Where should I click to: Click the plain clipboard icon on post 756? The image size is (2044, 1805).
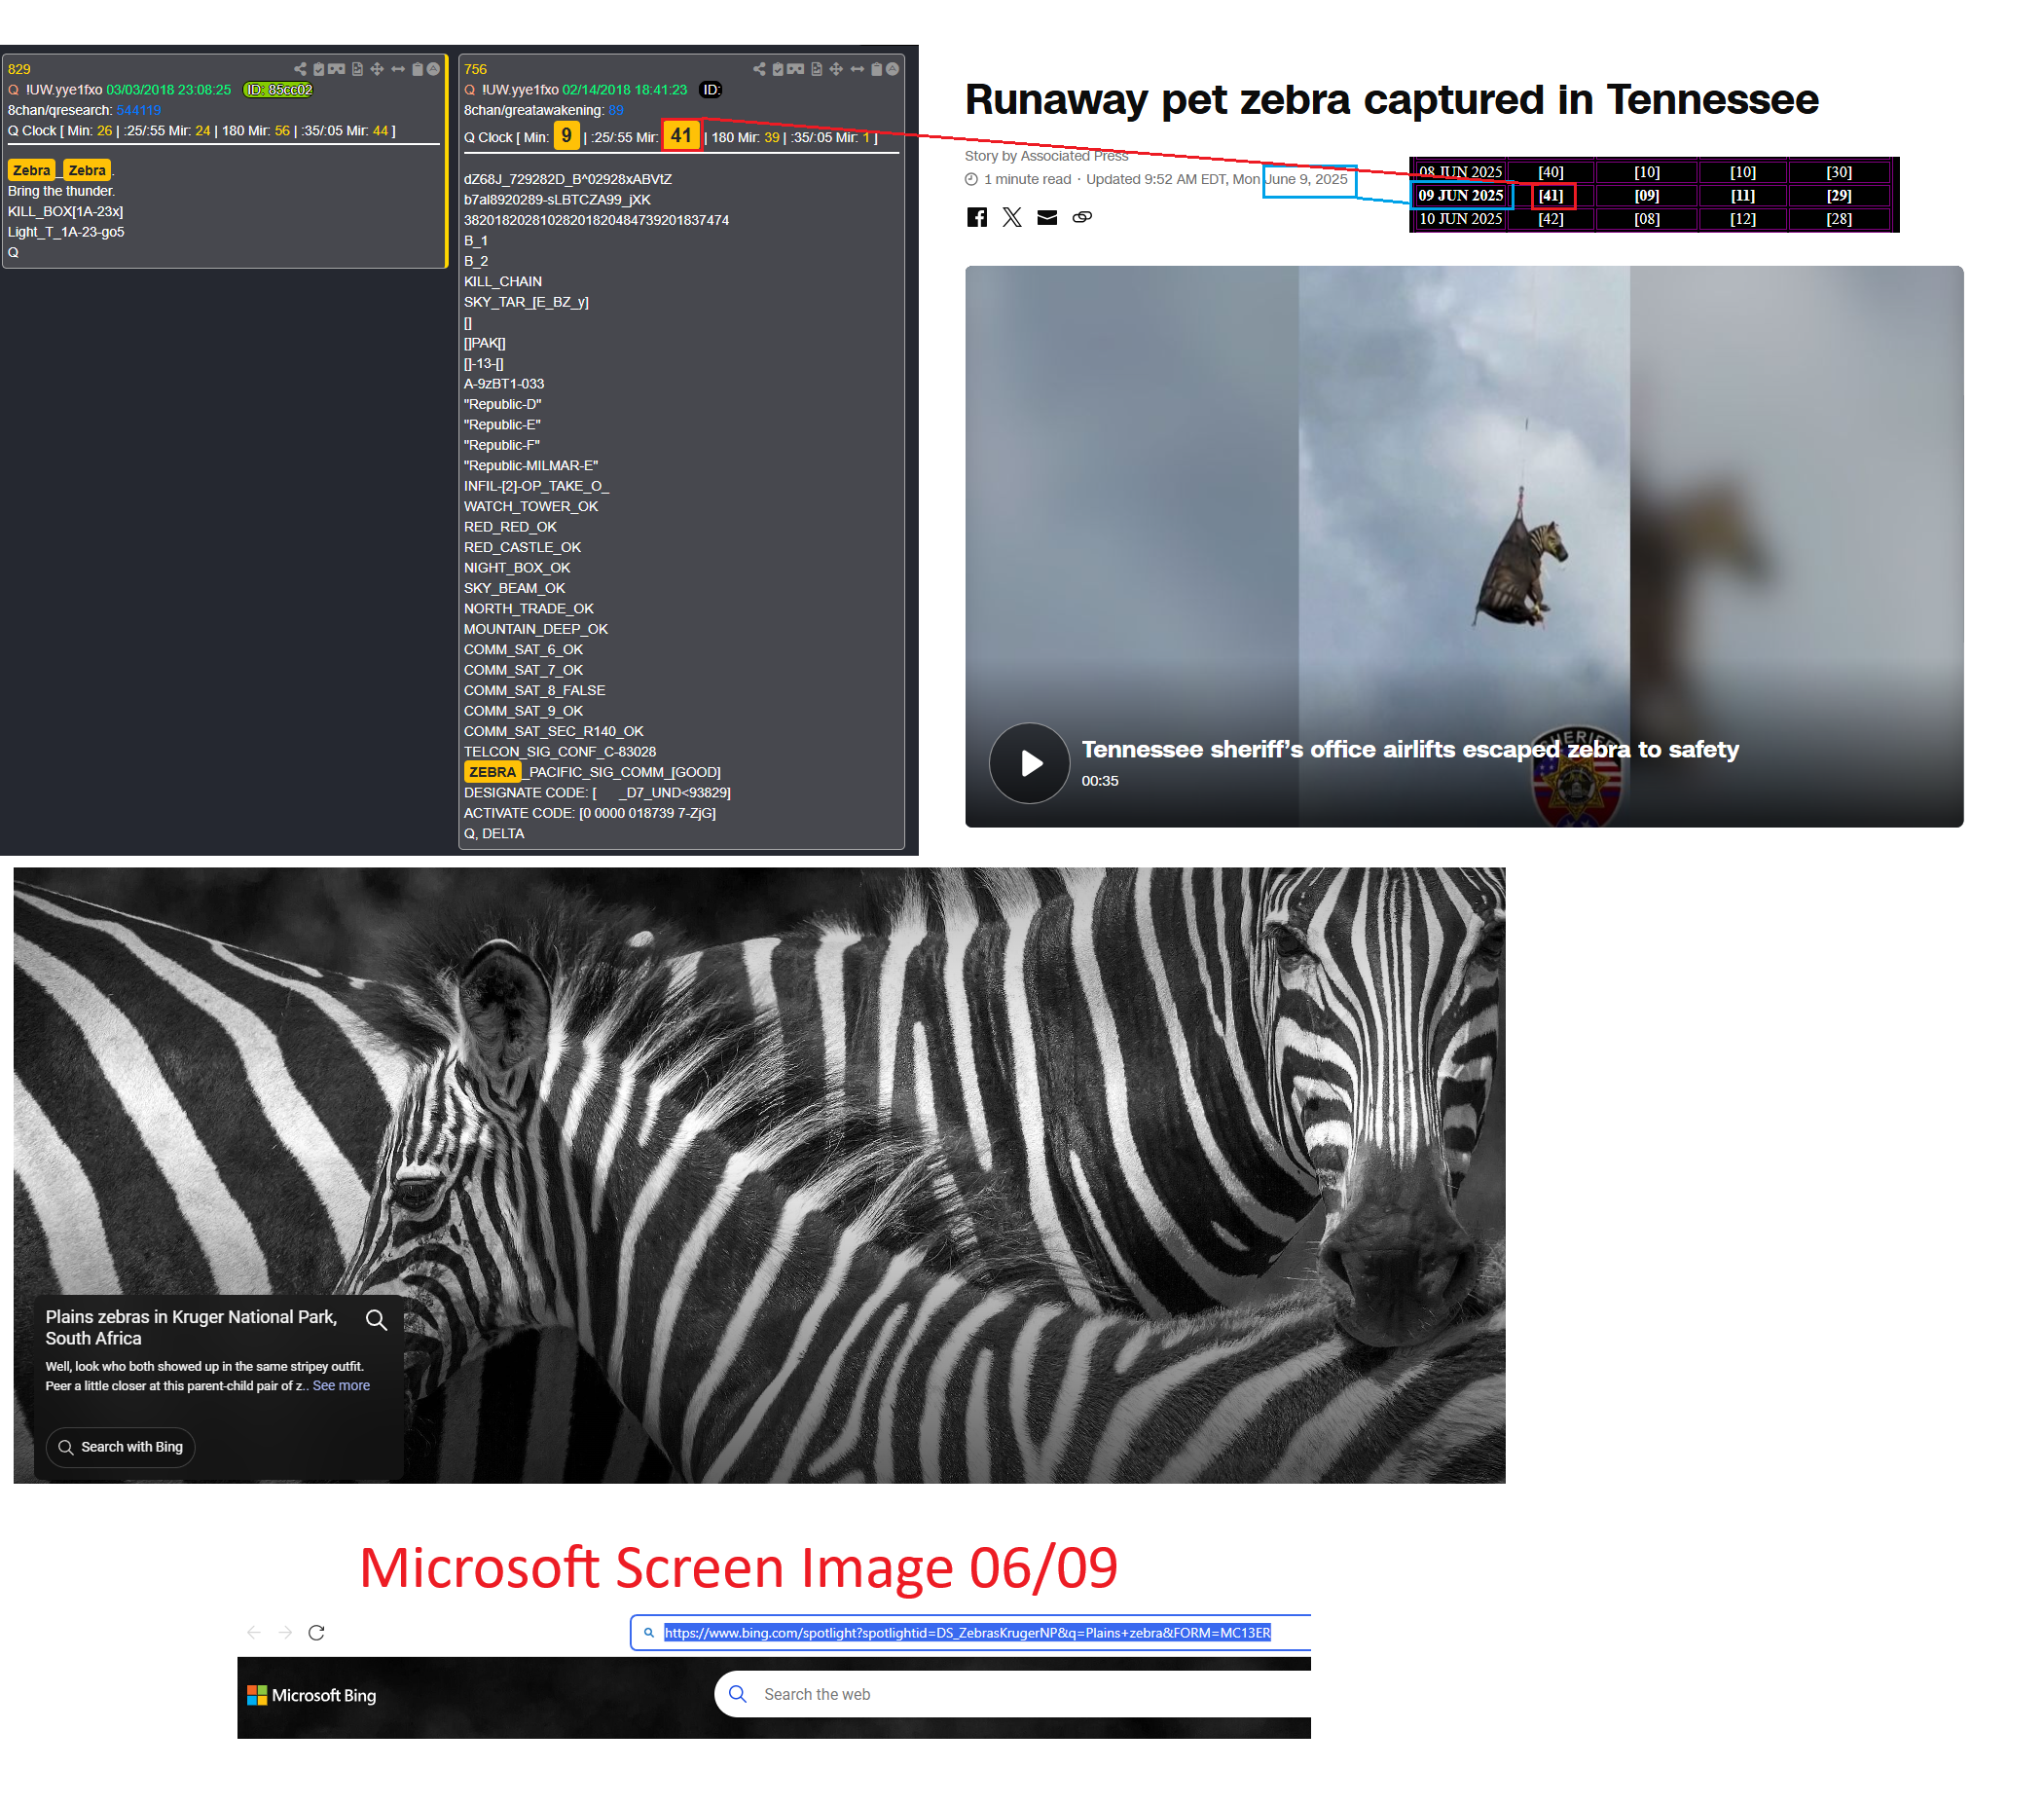pyautogui.click(x=877, y=69)
